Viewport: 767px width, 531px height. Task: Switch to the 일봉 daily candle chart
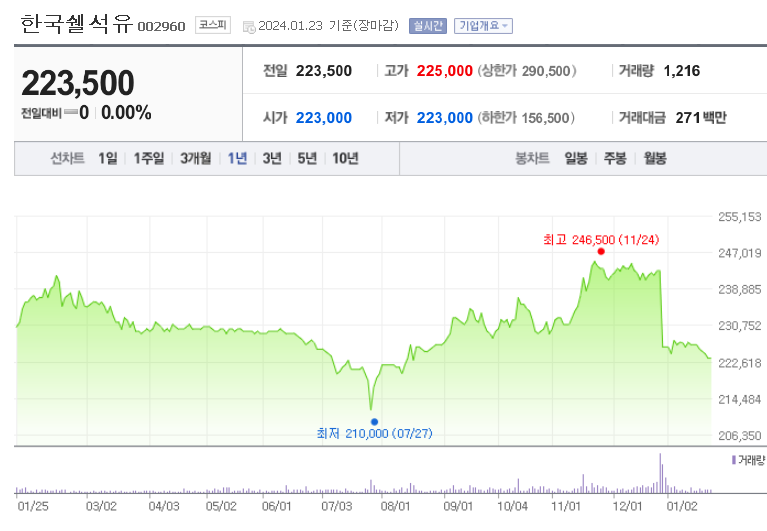[576, 158]
